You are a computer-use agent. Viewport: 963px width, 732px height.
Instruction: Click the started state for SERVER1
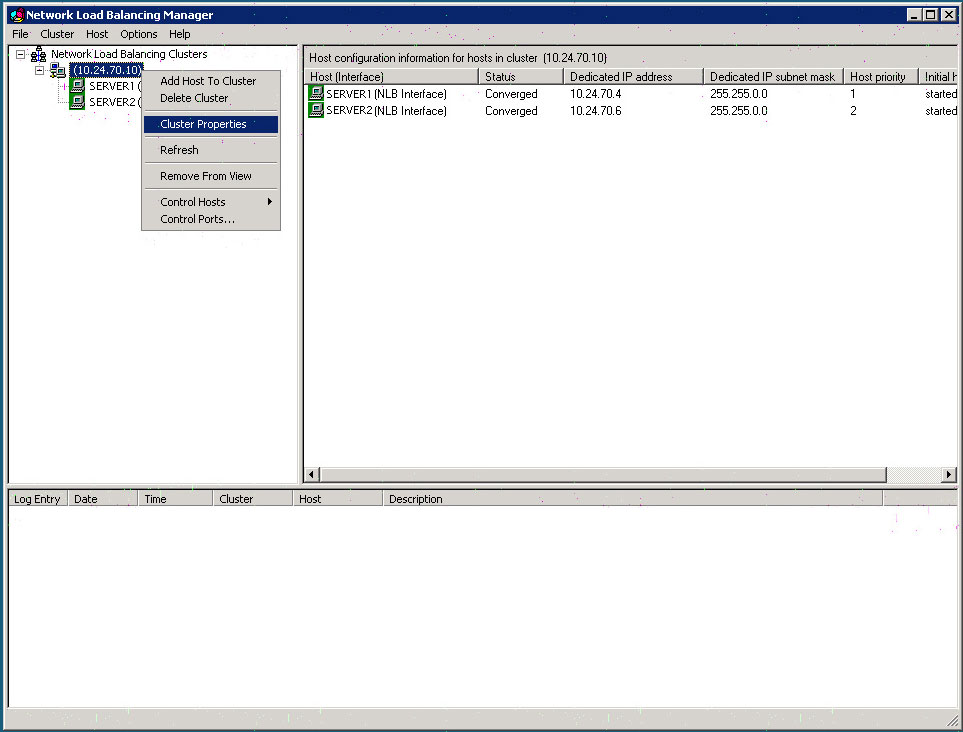click(941, 94)
